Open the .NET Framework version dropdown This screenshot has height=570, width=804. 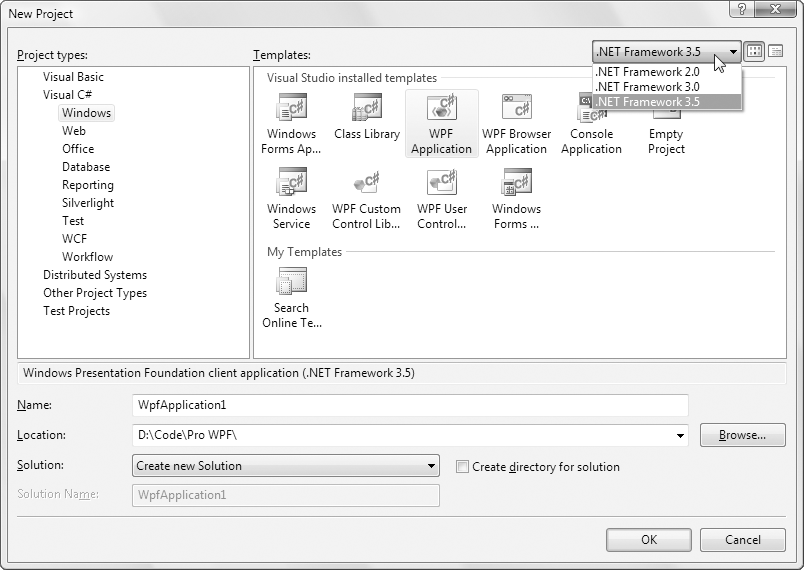coord(667,52)
